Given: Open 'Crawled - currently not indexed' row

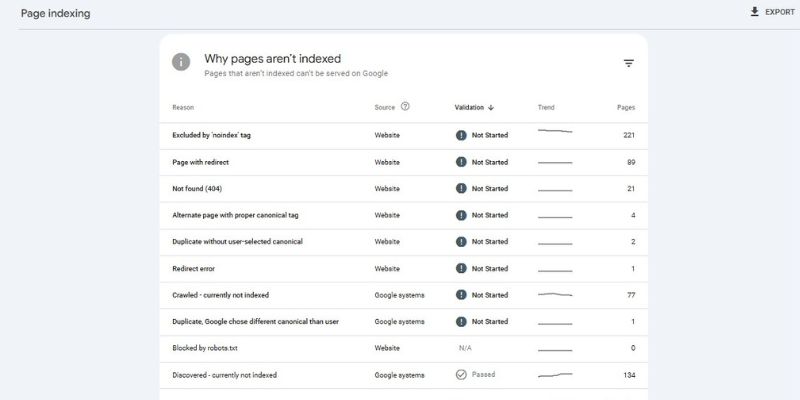Looking at the screenshot, I should [220, 295].
